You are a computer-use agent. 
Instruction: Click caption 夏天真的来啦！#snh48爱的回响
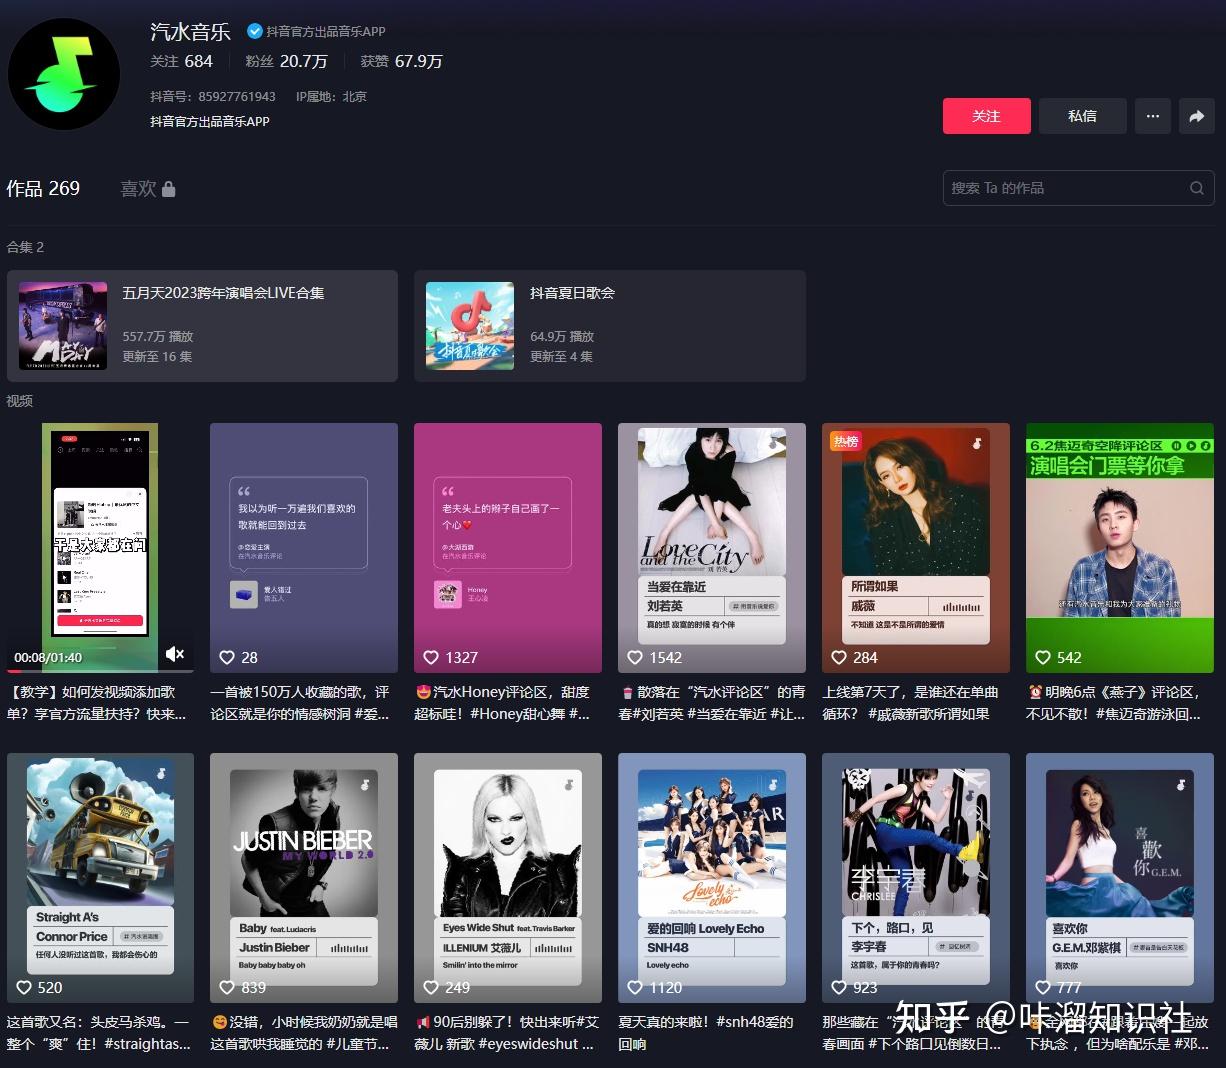706,1033
